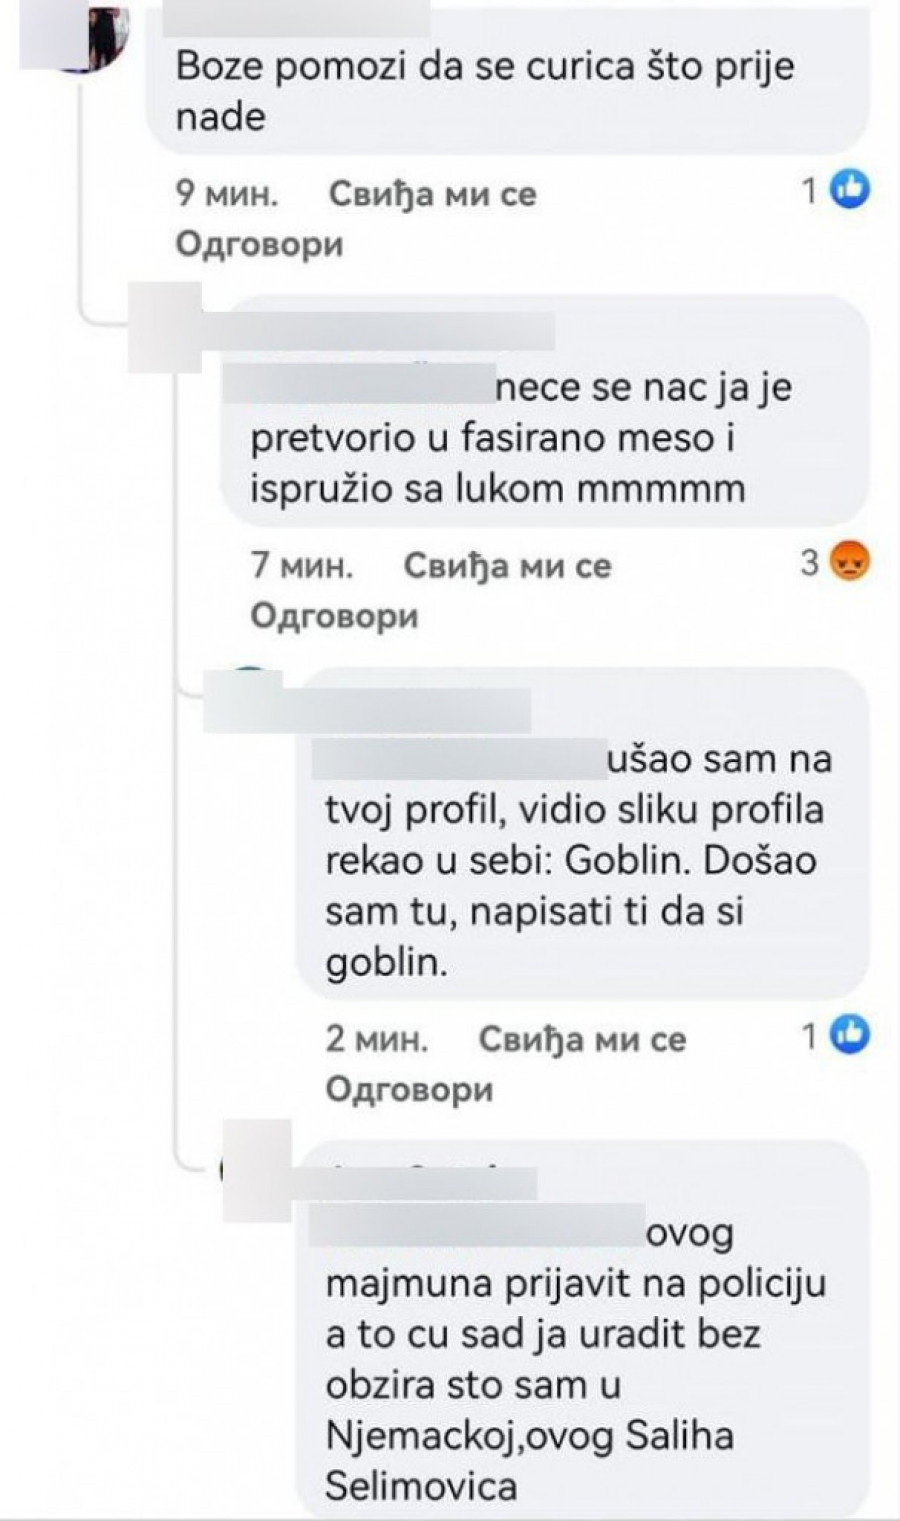Screen dimensions: 900x1521
Task: Reply to the 'fasirano meso' comment via Одговори
Action: click(x=334, y=616)
